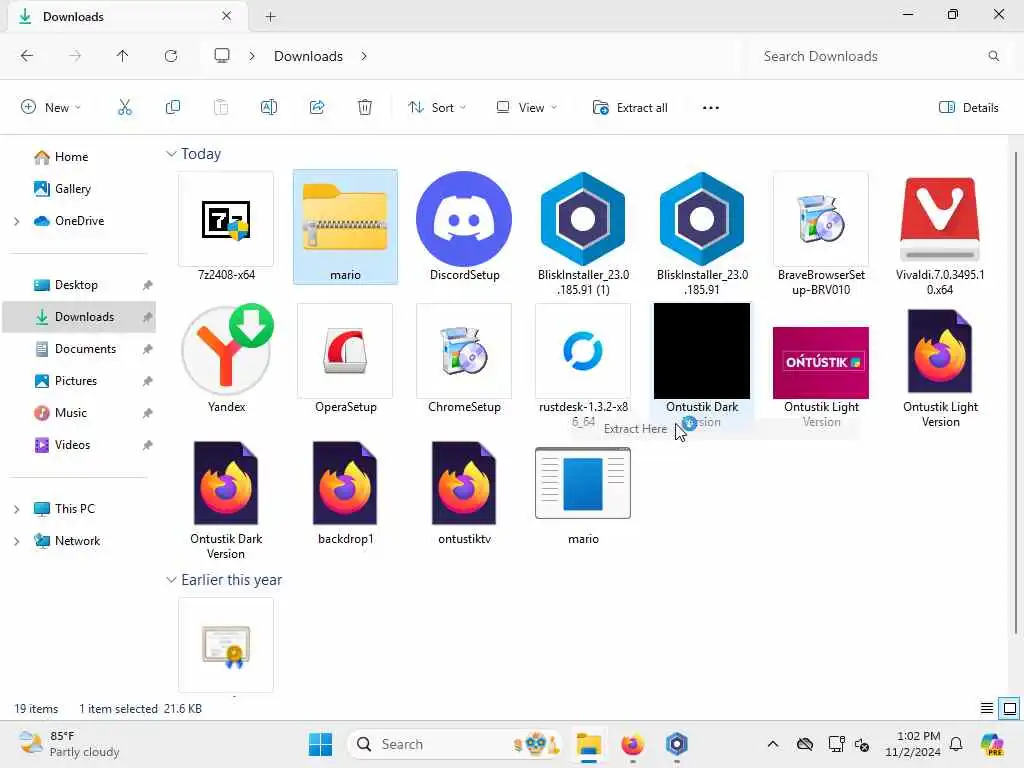Close the Downloads tab
The width and height of the screenshot is (1024, 768).
[227, 16]
